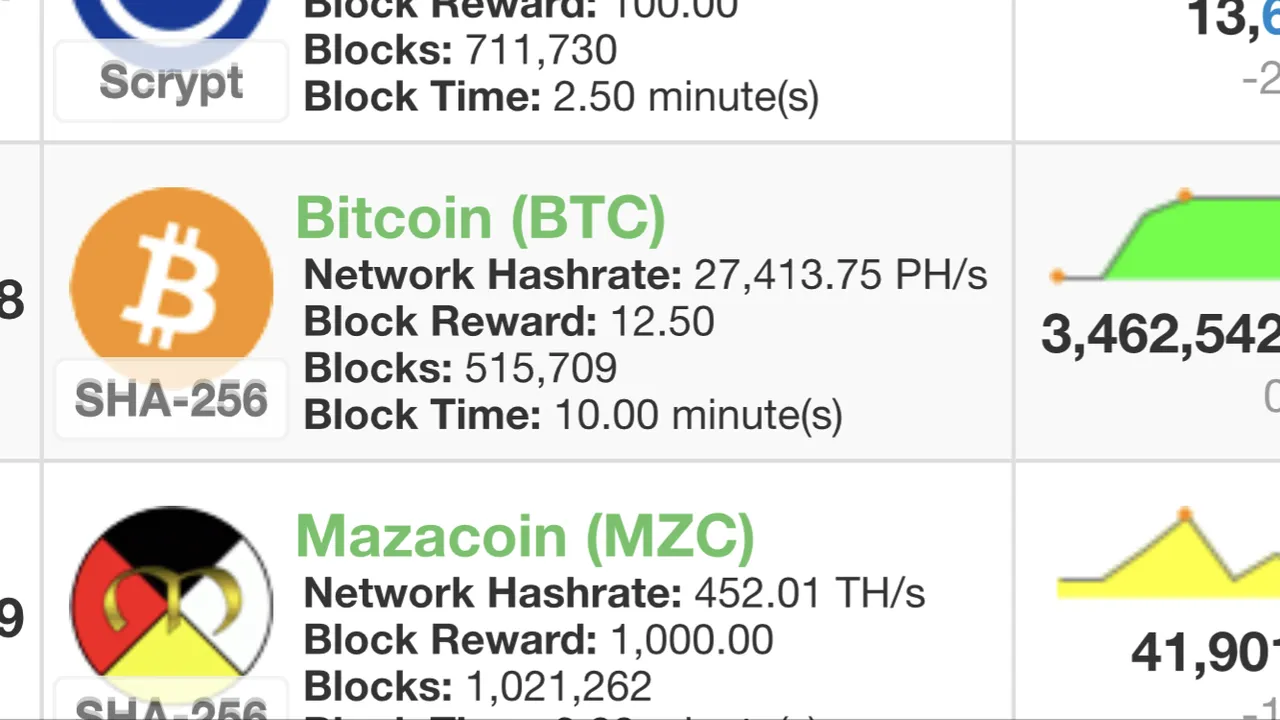This screenshot has height=720, width=1280.
Task: Click the Bitcoin difficulty value 3,462,542
Action: click(x=1160, y=335)
